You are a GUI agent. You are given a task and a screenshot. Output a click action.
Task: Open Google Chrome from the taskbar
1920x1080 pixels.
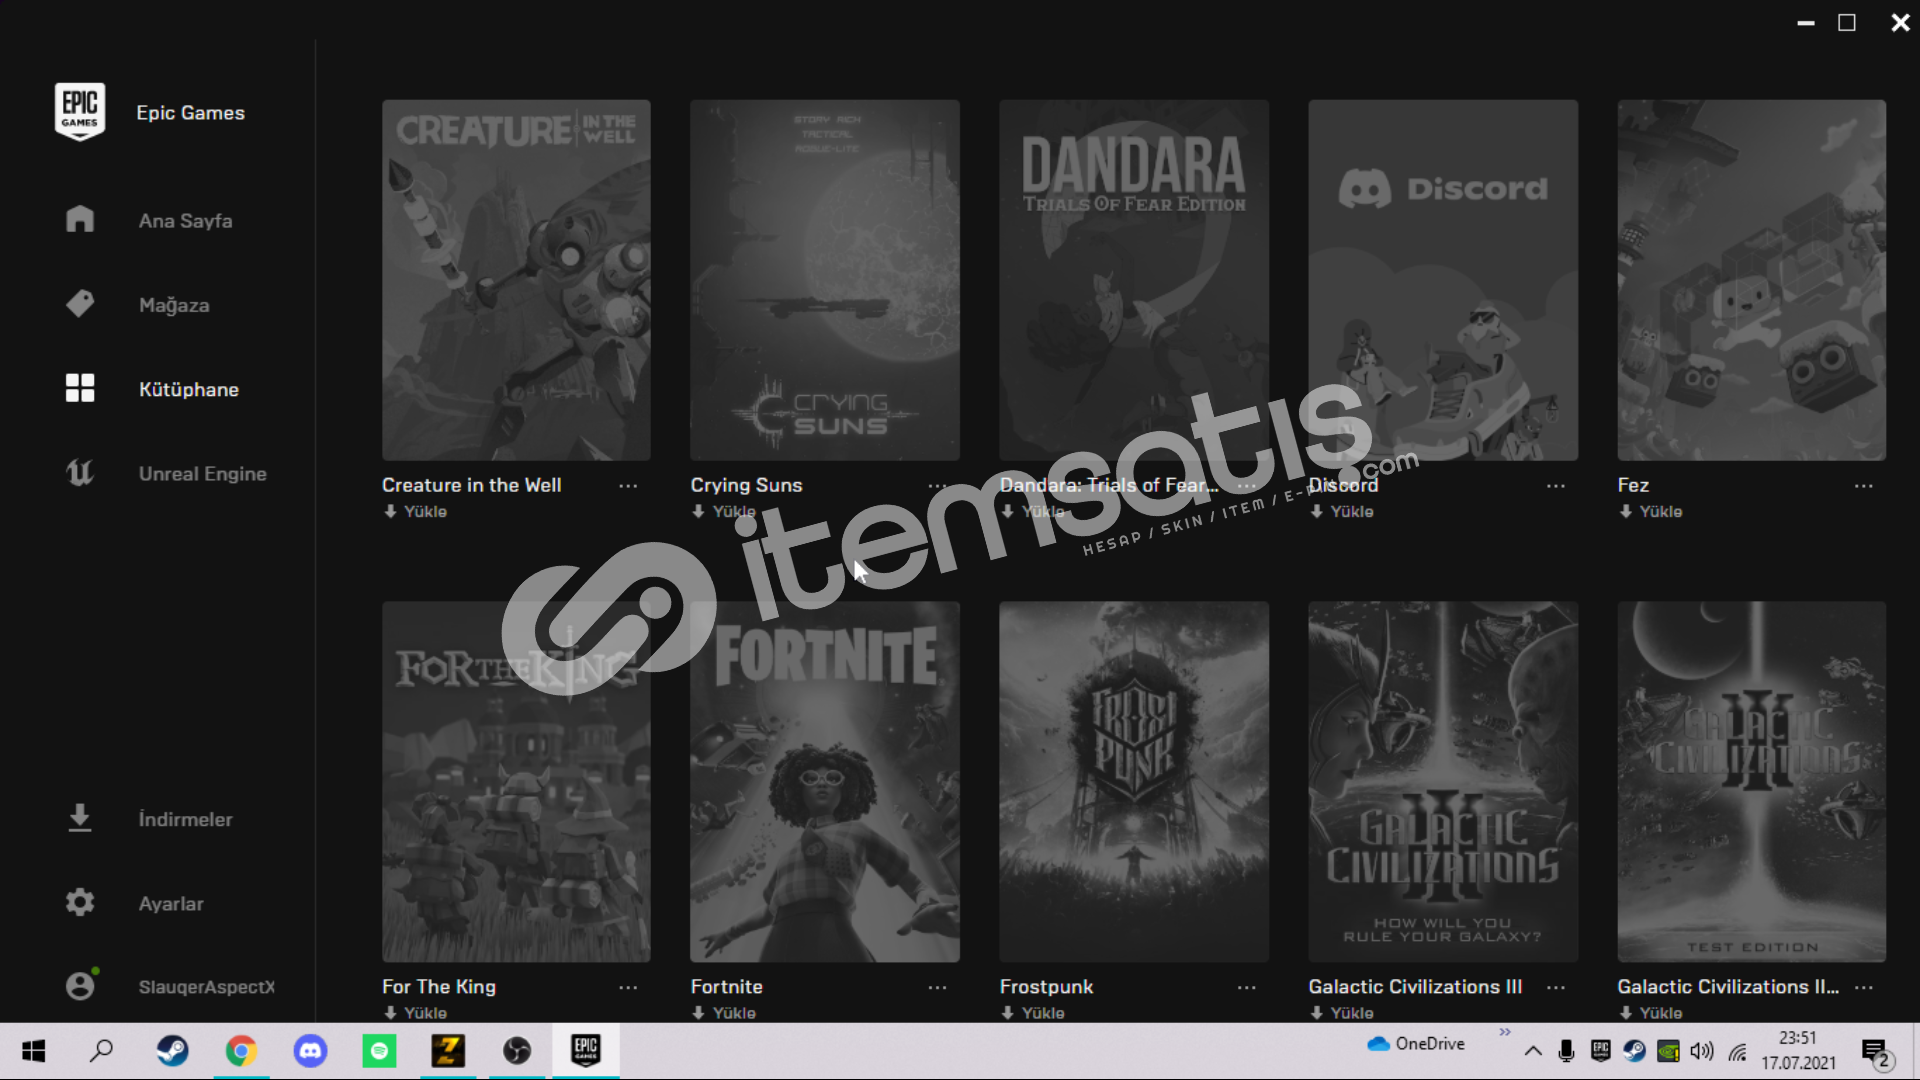coord(241,1050)
